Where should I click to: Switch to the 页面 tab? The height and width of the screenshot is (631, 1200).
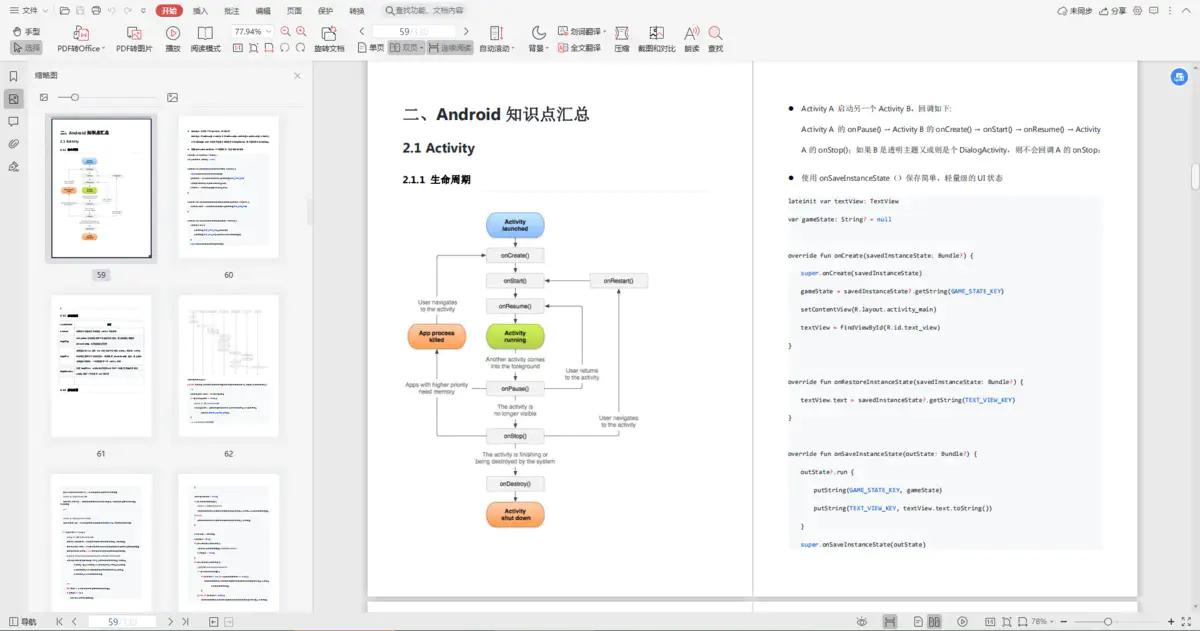[x=294, y=10]
